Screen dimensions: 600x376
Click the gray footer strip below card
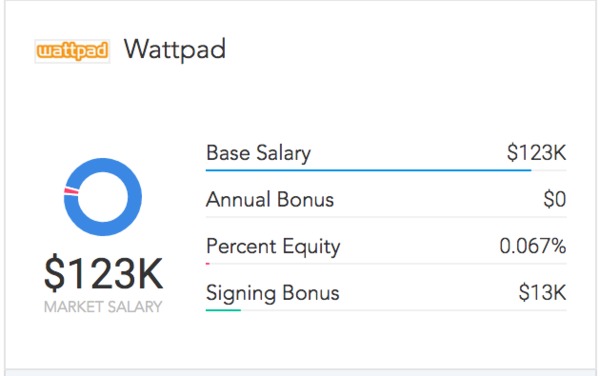[300, 373]
